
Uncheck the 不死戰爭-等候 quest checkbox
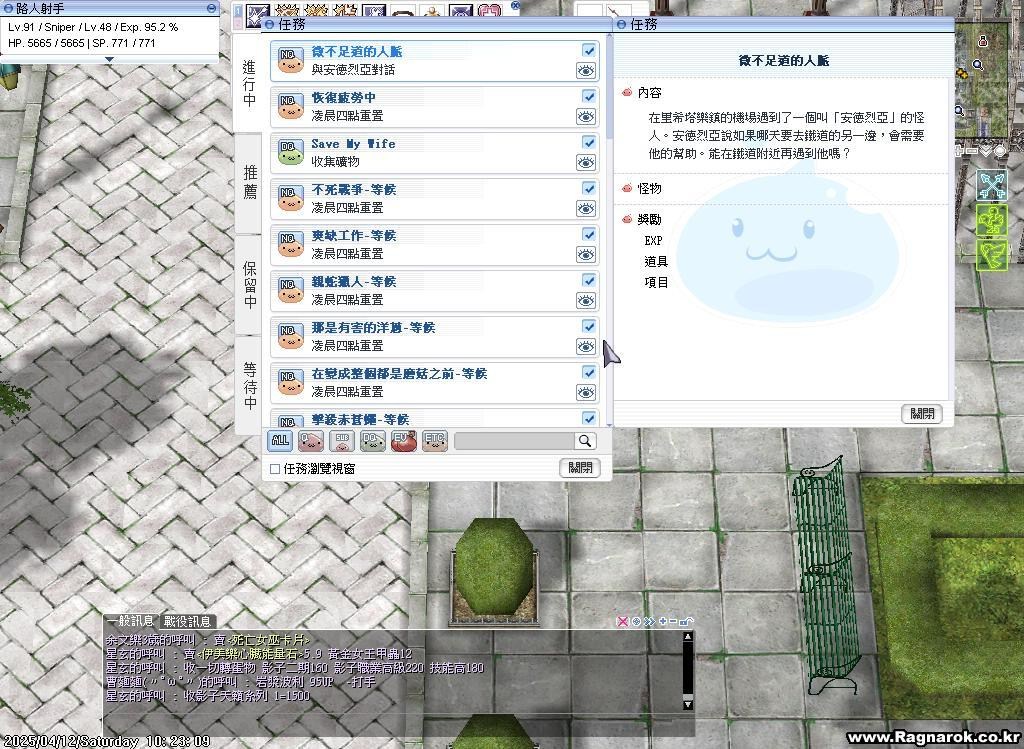point(588,188)
